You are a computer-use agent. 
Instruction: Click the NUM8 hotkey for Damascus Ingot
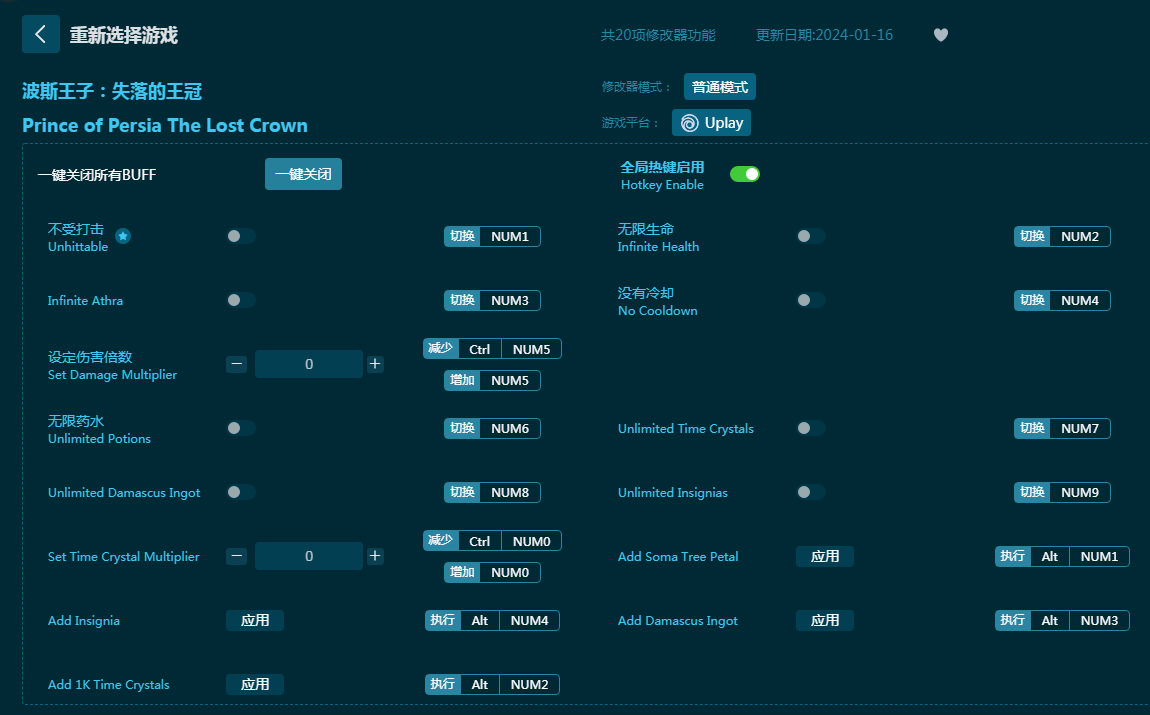pos(492,492)
